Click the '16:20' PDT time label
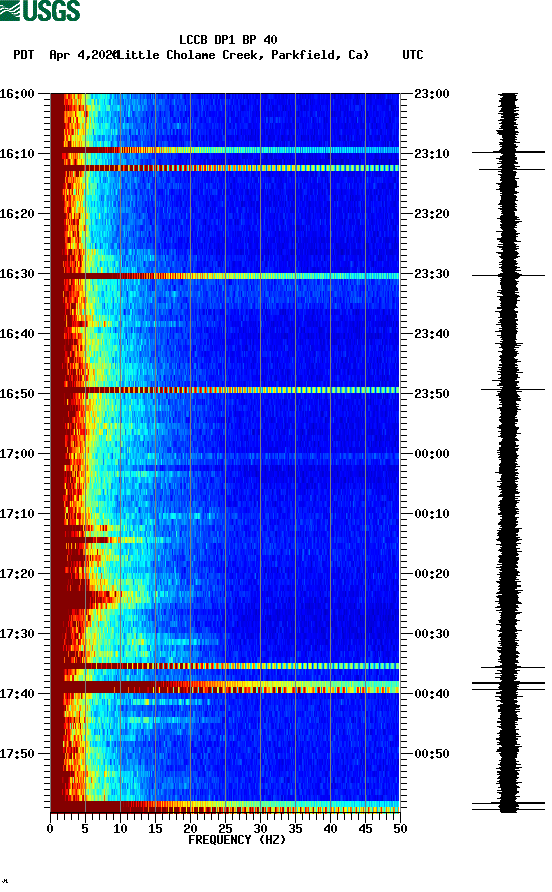Image resolution: width=552 pixels, height=892 pixels. pos(17,214)
